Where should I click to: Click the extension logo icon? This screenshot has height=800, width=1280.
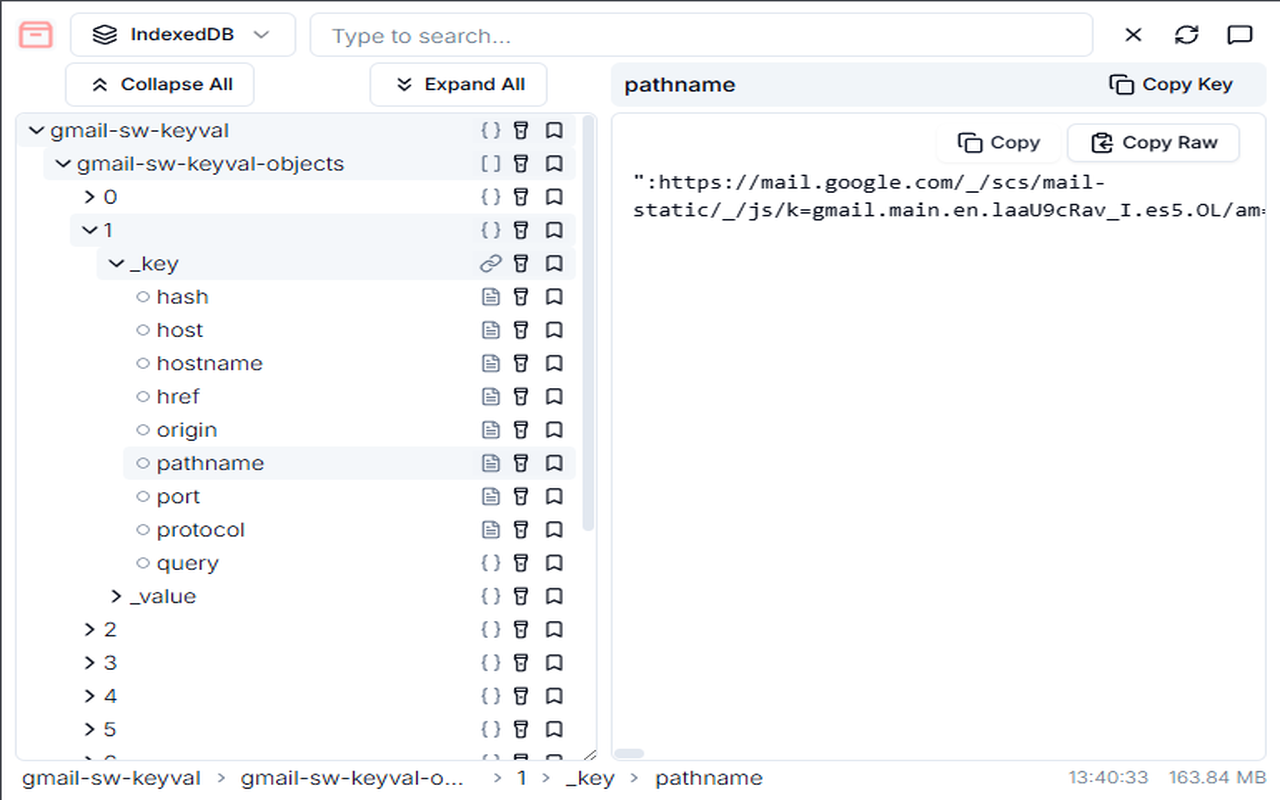(35, 34)
